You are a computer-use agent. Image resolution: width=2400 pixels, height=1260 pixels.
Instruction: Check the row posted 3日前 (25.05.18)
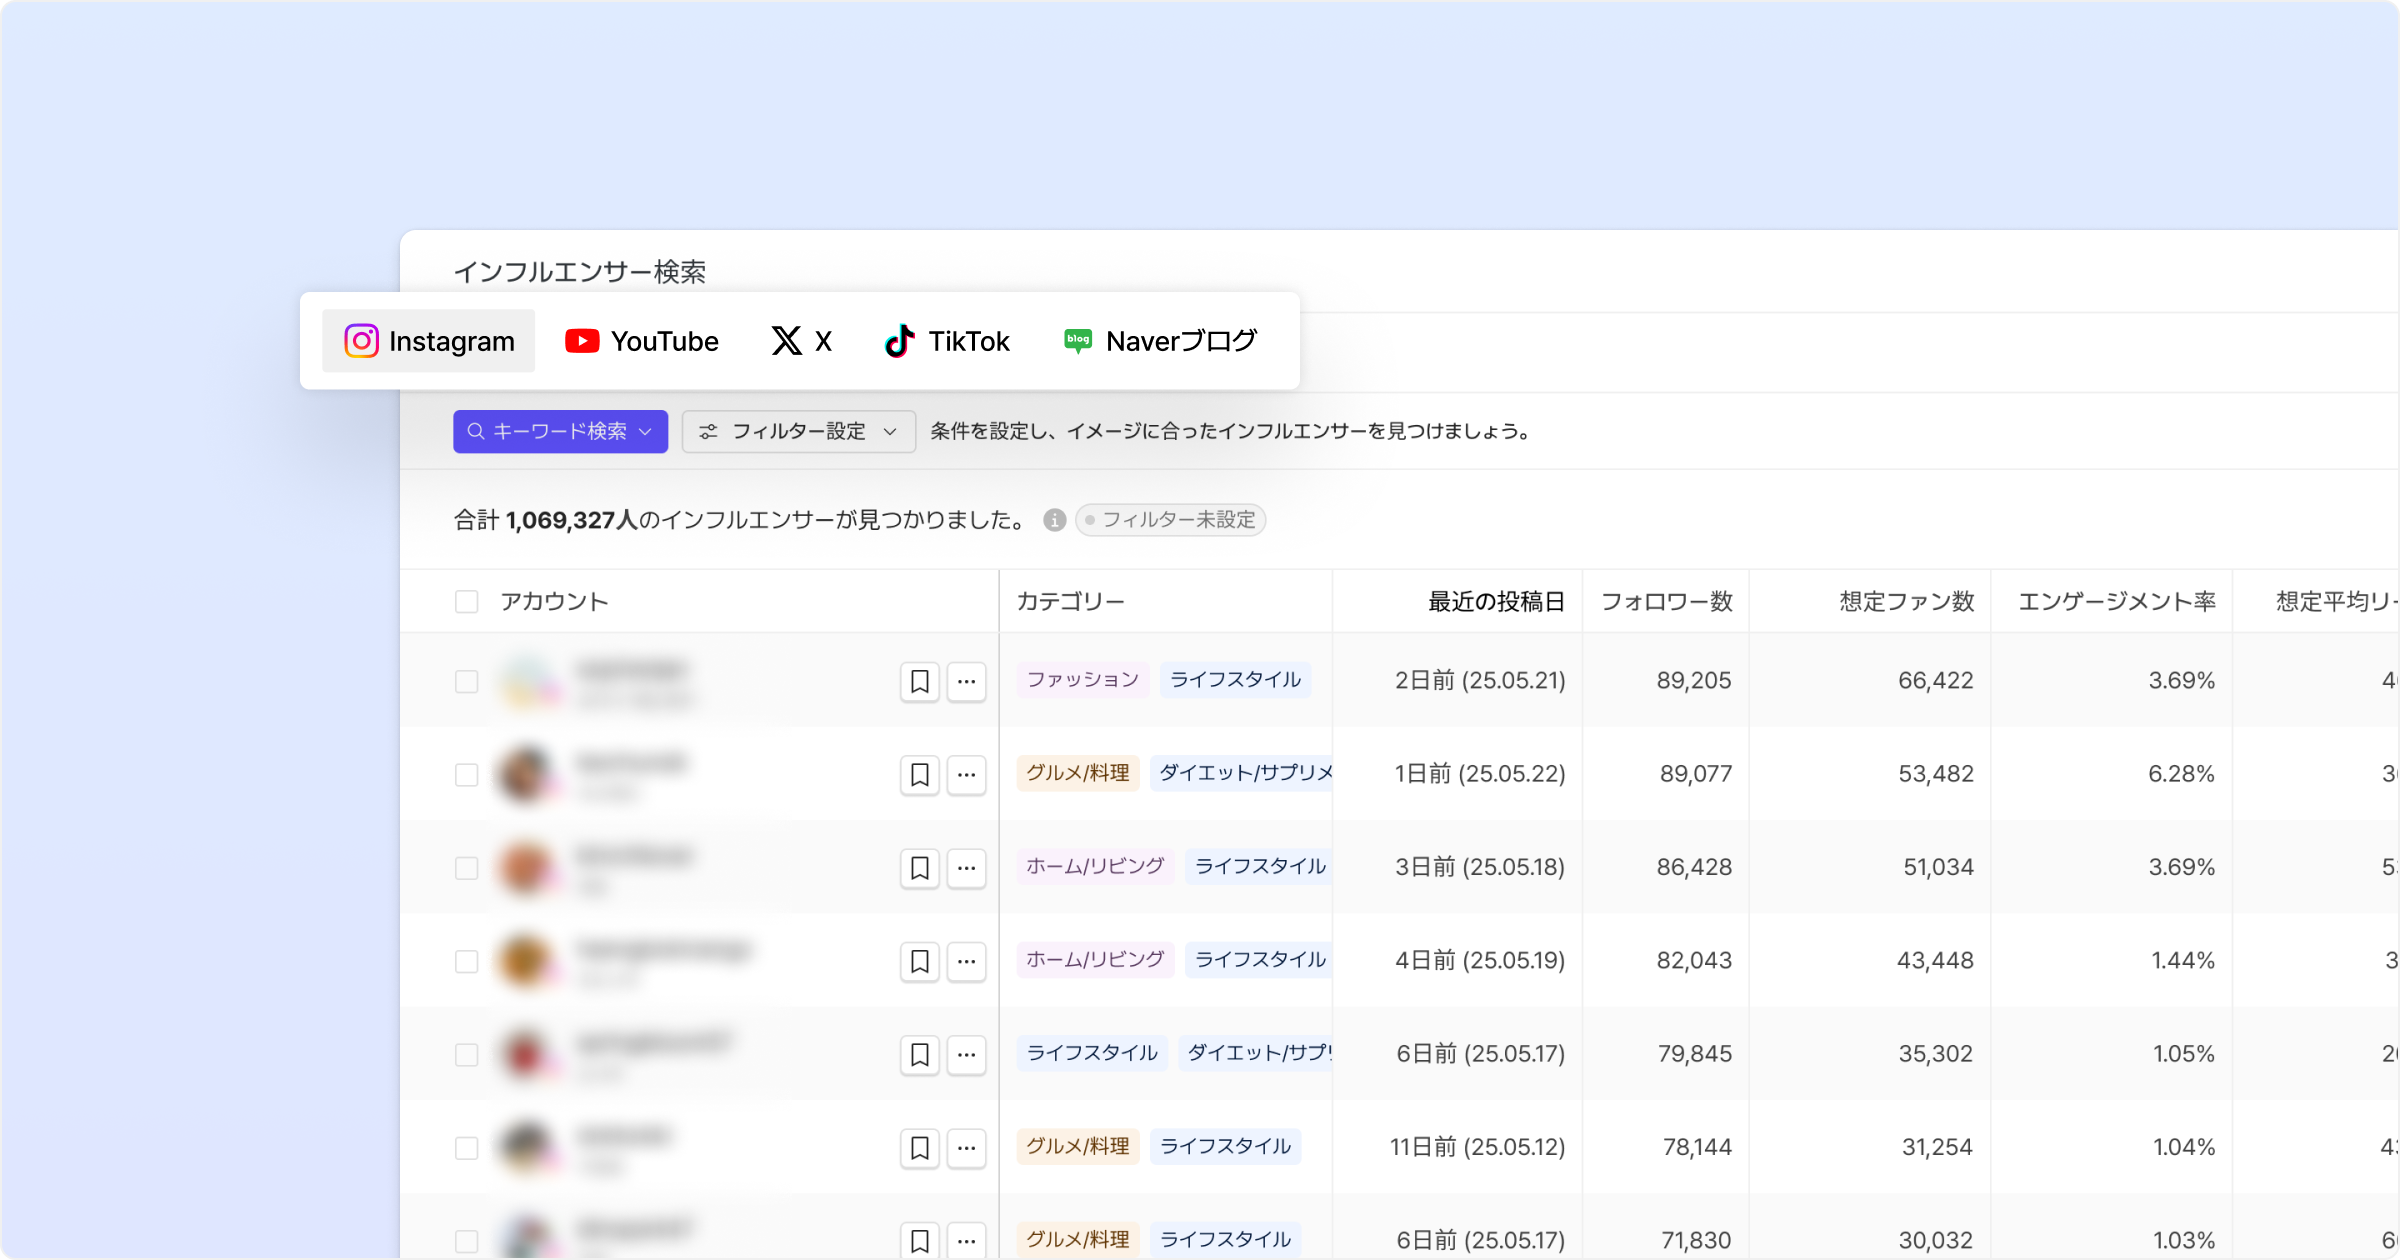(x=466, y=868)
